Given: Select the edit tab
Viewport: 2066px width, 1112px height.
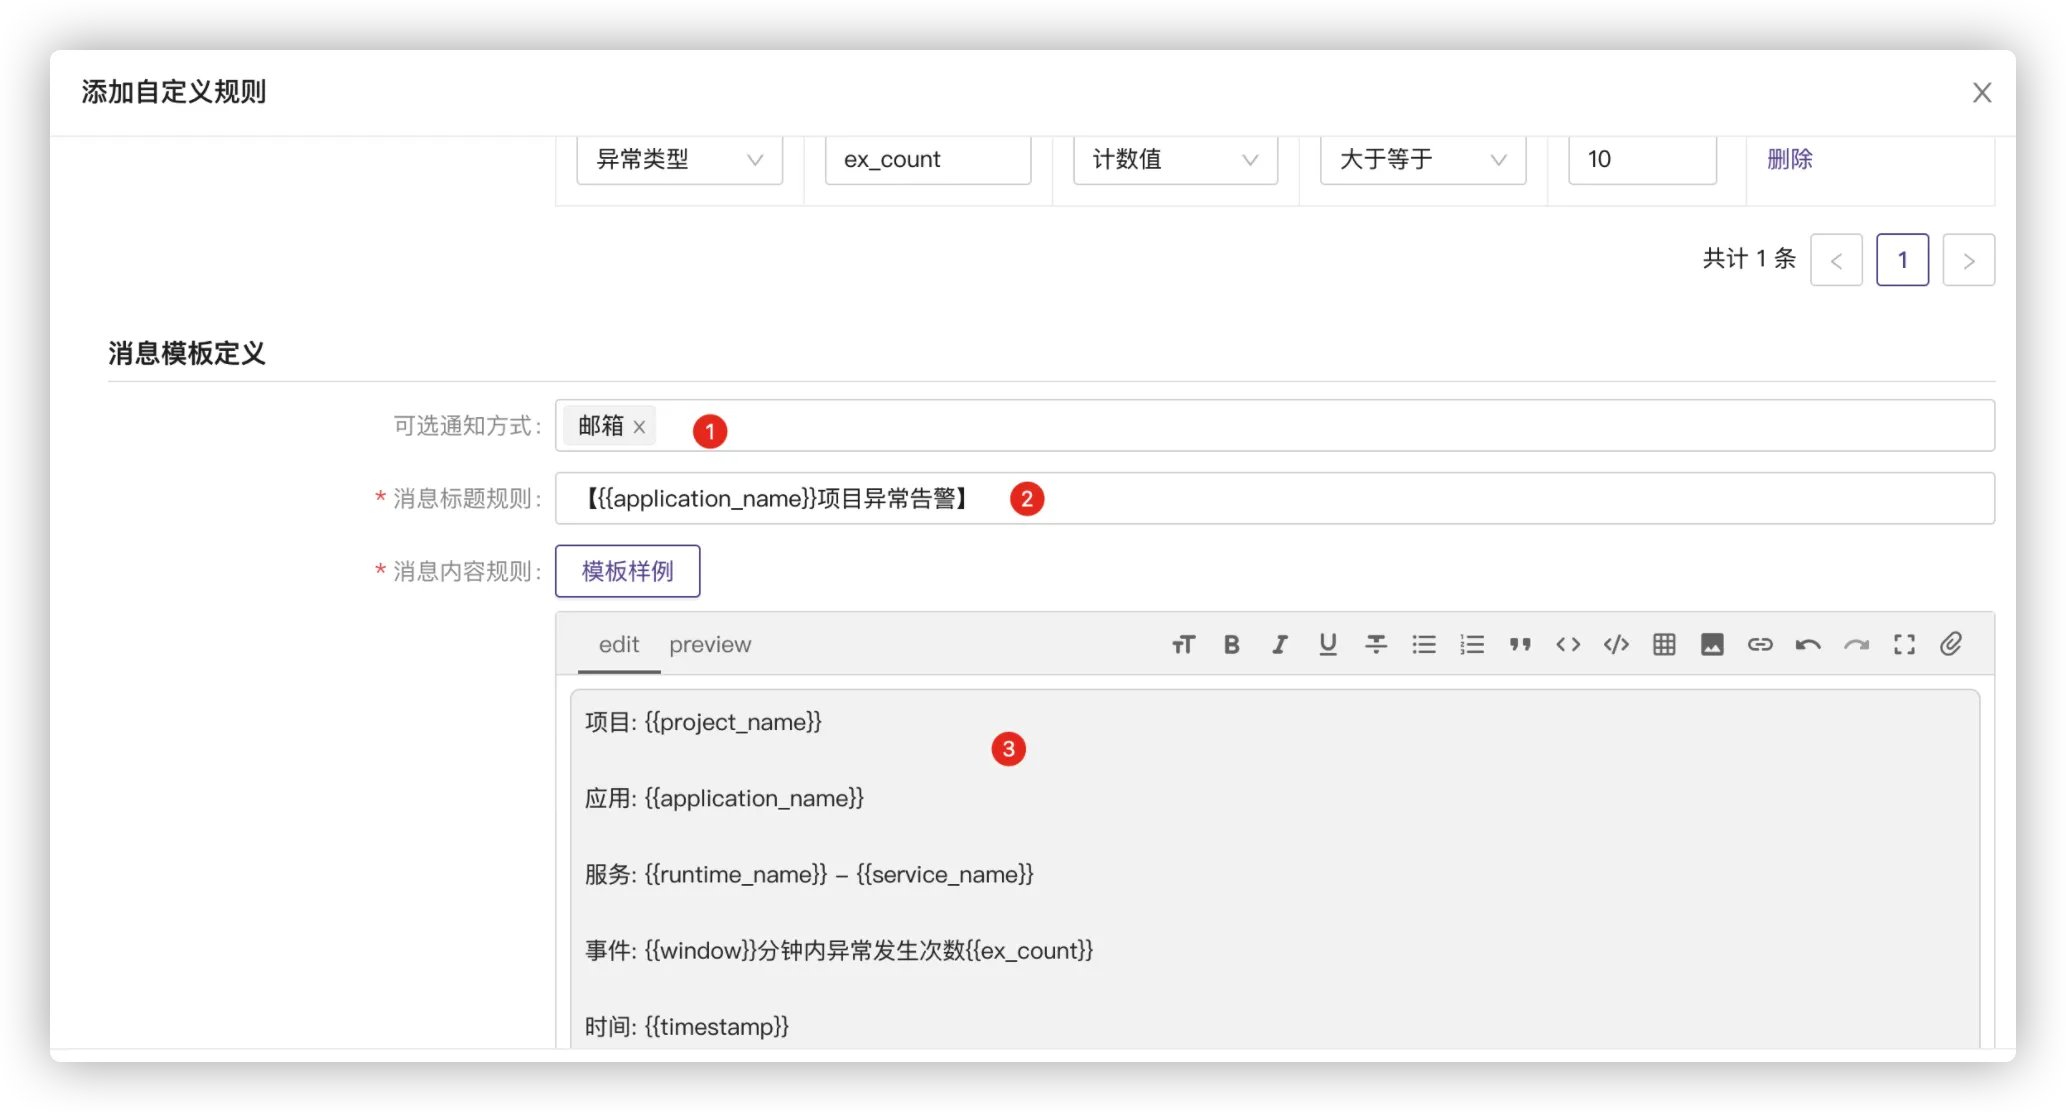Looking at the screenshot, I should pos(618,645).
